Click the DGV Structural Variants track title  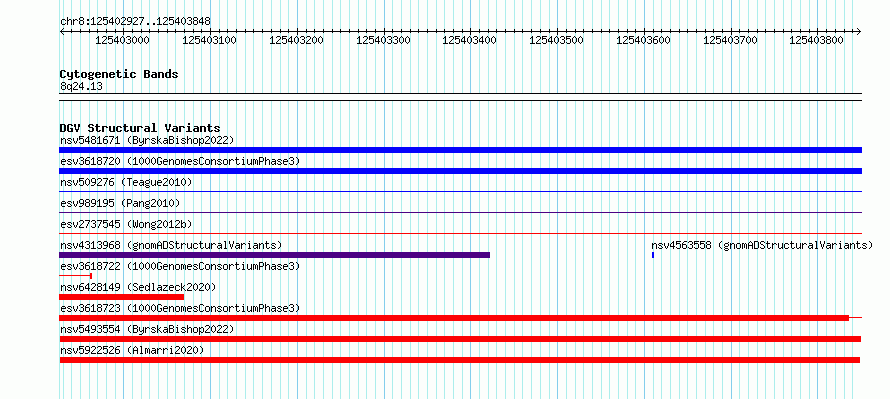[140, 128]
